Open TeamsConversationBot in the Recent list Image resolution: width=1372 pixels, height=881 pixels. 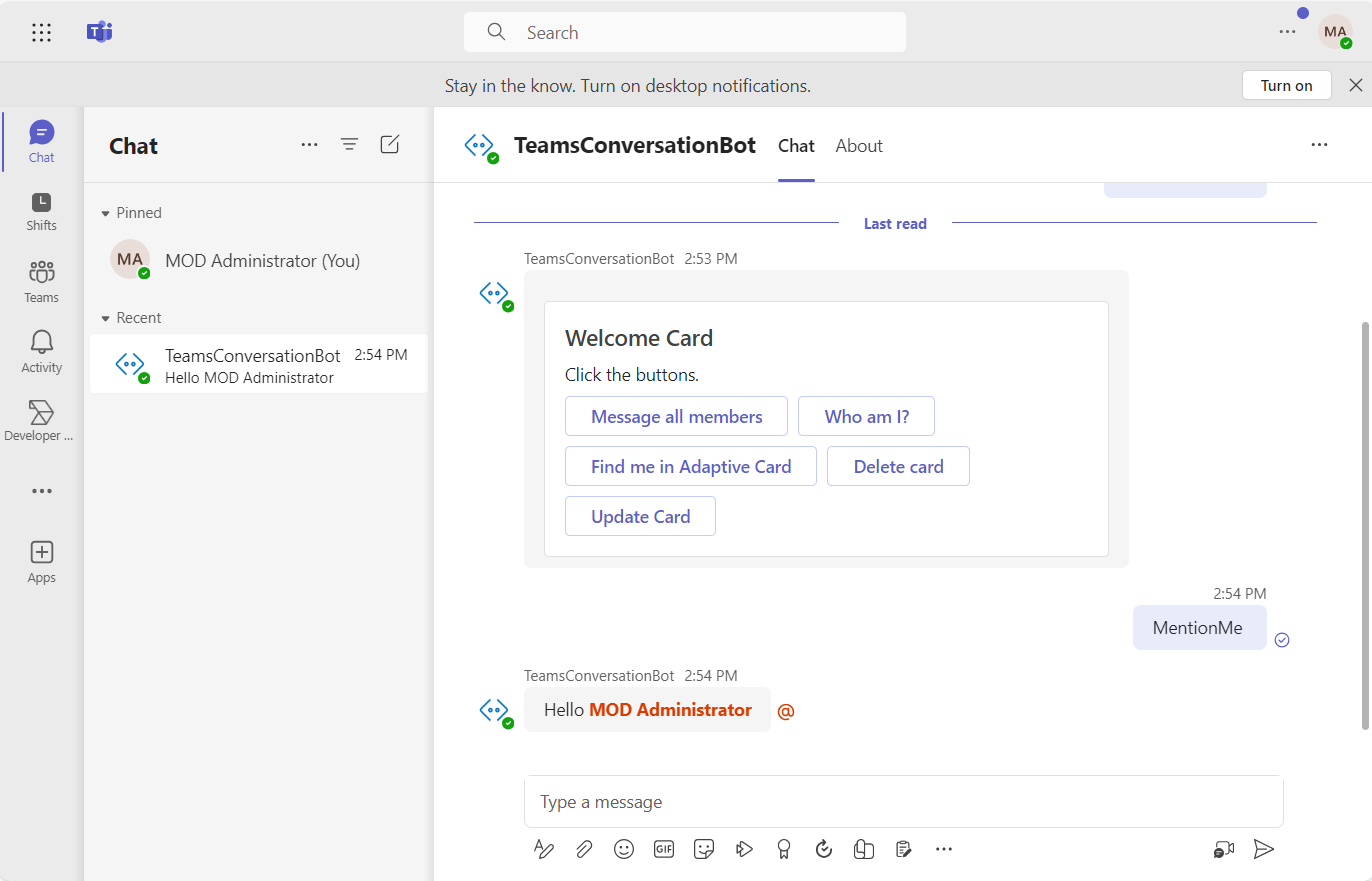pyautogui.click(x=258, y=364)
